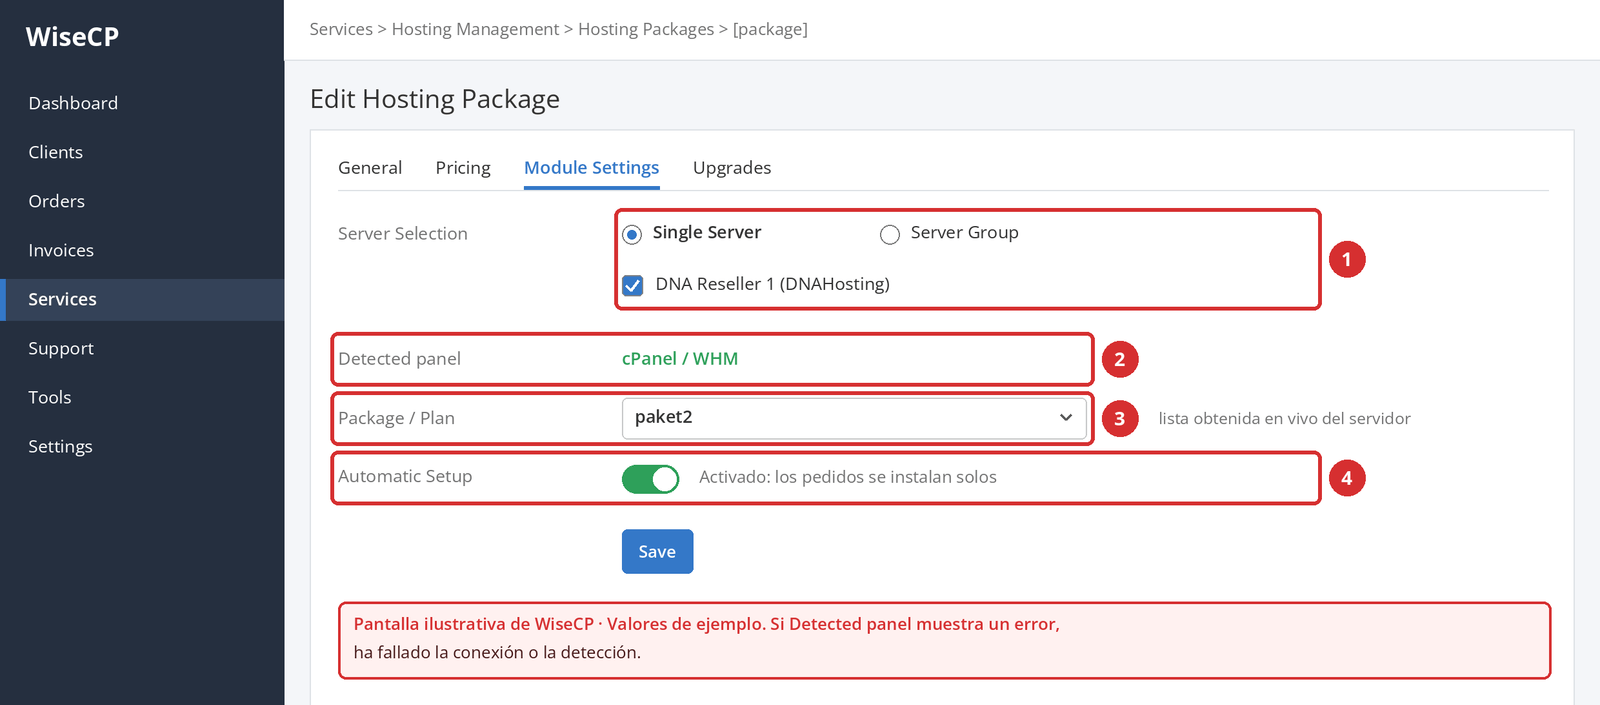The width and height of the screenshot is (1600, 705).
Task: Select the Single Server radio option
Action: click(x=632, y=234)
